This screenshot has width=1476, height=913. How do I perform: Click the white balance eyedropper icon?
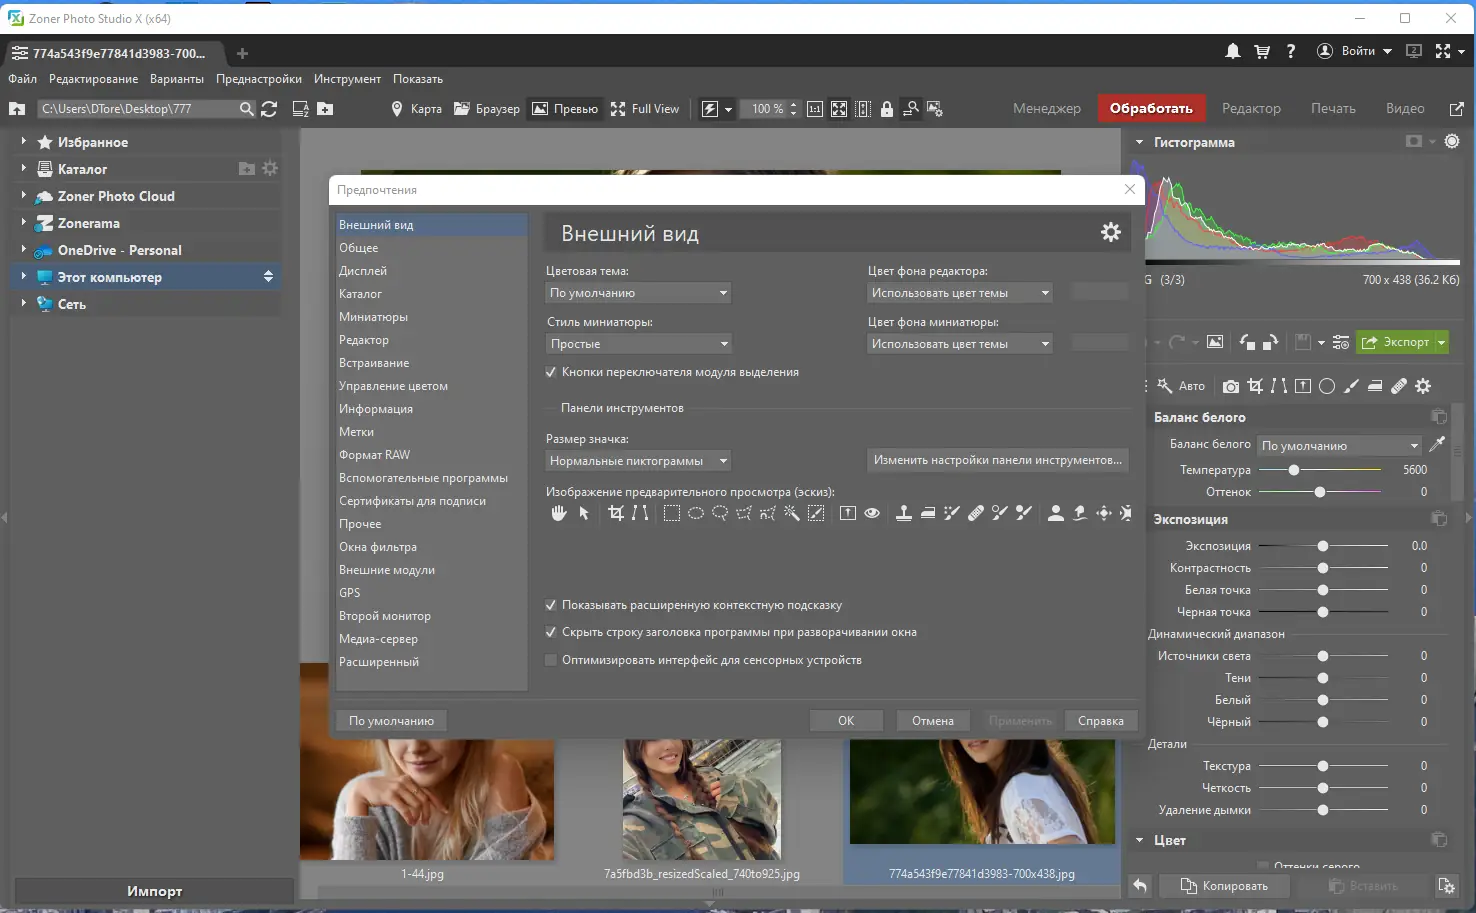click(1438, 444)
